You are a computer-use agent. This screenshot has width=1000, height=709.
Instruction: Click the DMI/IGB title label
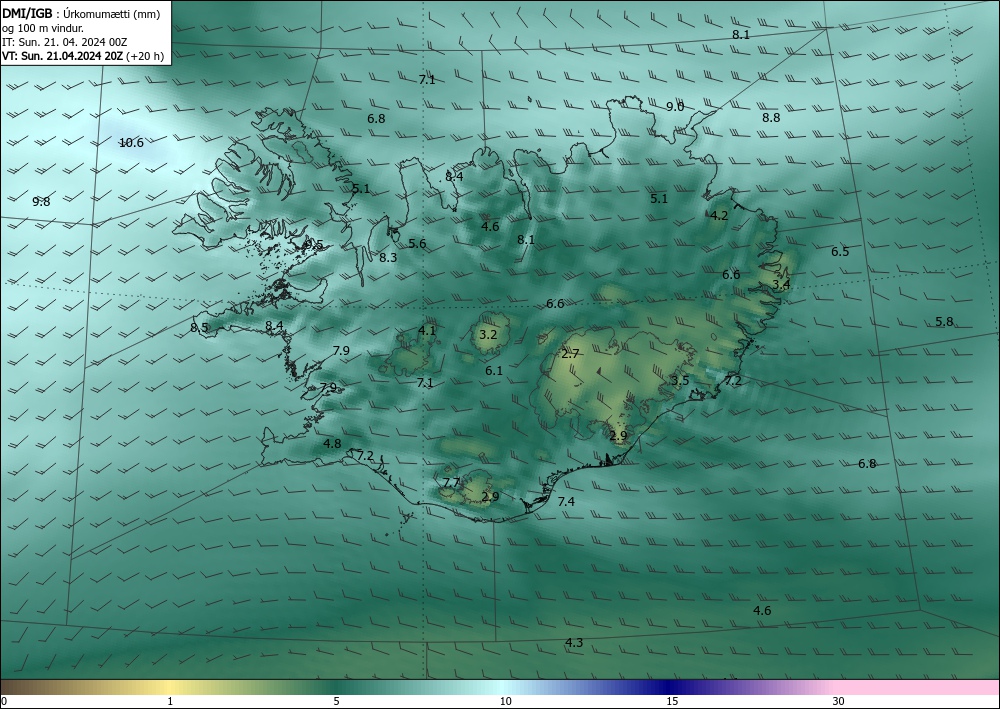(27, 14)
